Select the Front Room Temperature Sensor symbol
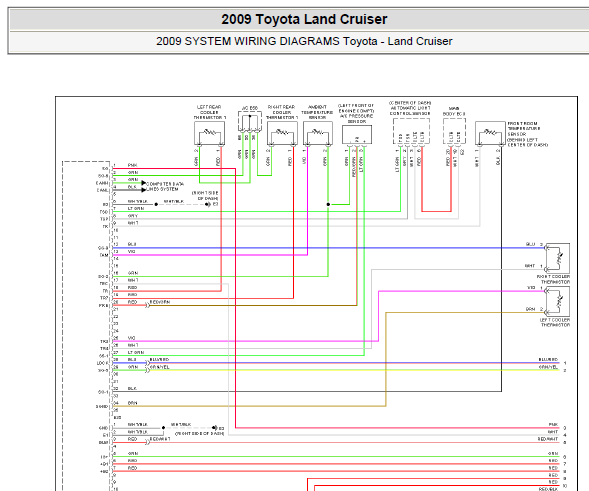This screenshot has width=589, height=491. [x=490, y=133]
